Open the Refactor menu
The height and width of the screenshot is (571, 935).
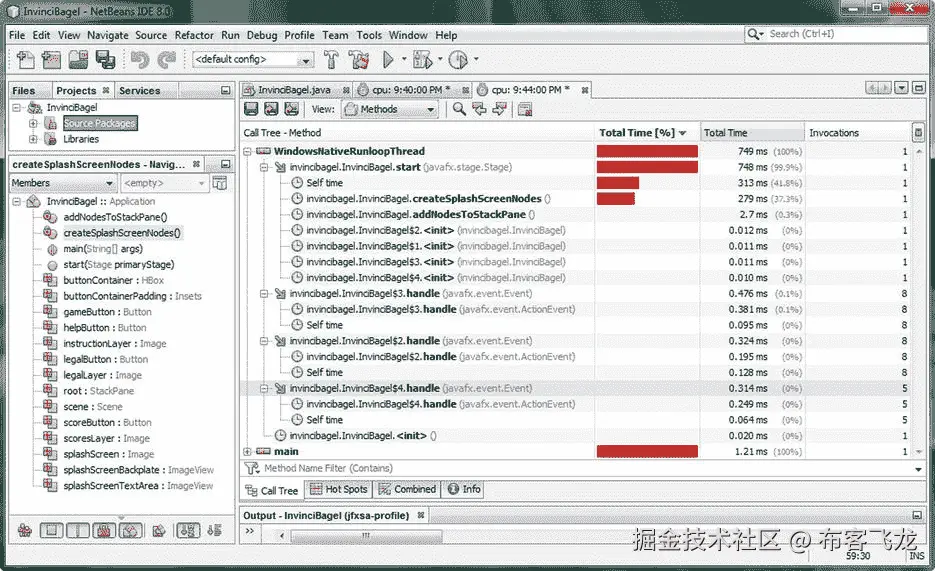[x=194, y=35]
